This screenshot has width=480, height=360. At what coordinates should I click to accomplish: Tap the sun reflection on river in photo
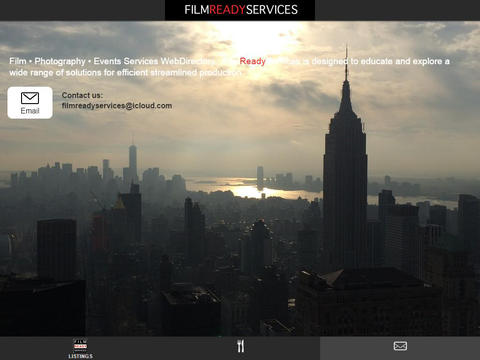[x=247, y=192]
